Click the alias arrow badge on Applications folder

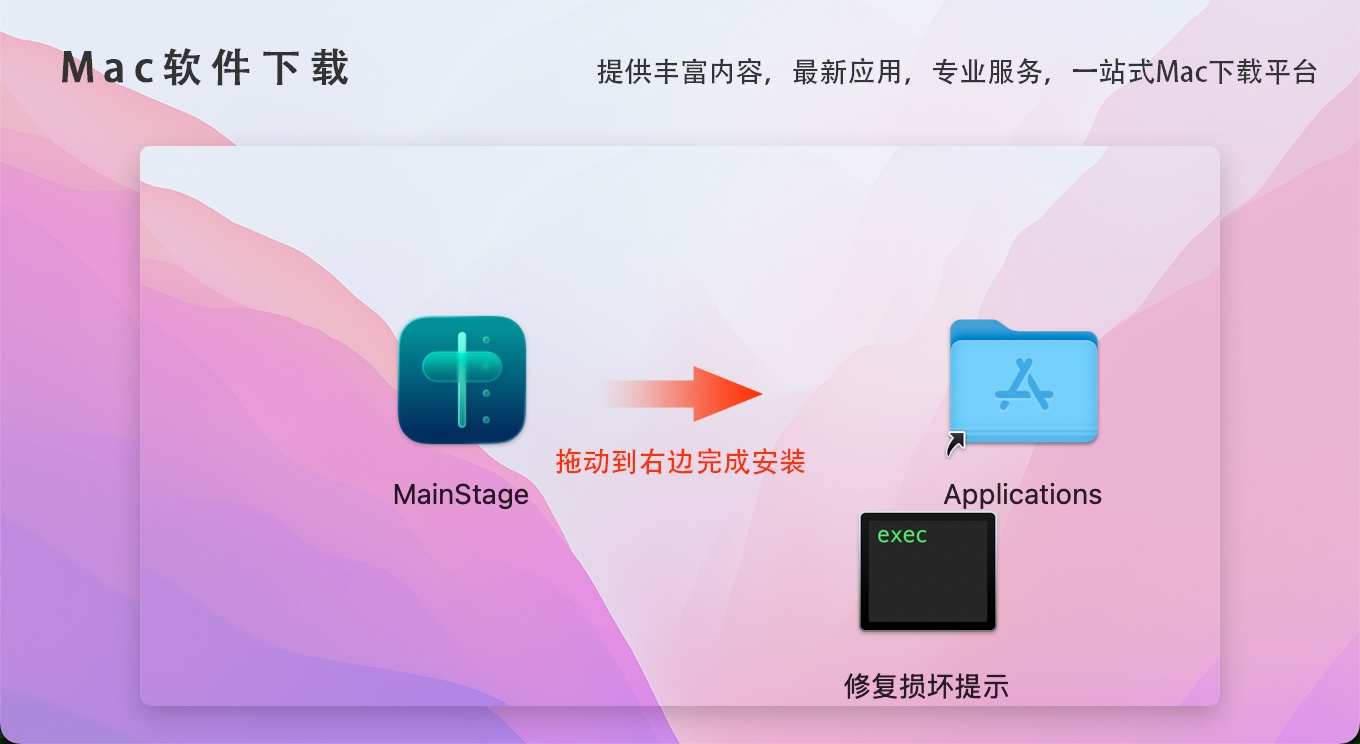click(956, 444)
